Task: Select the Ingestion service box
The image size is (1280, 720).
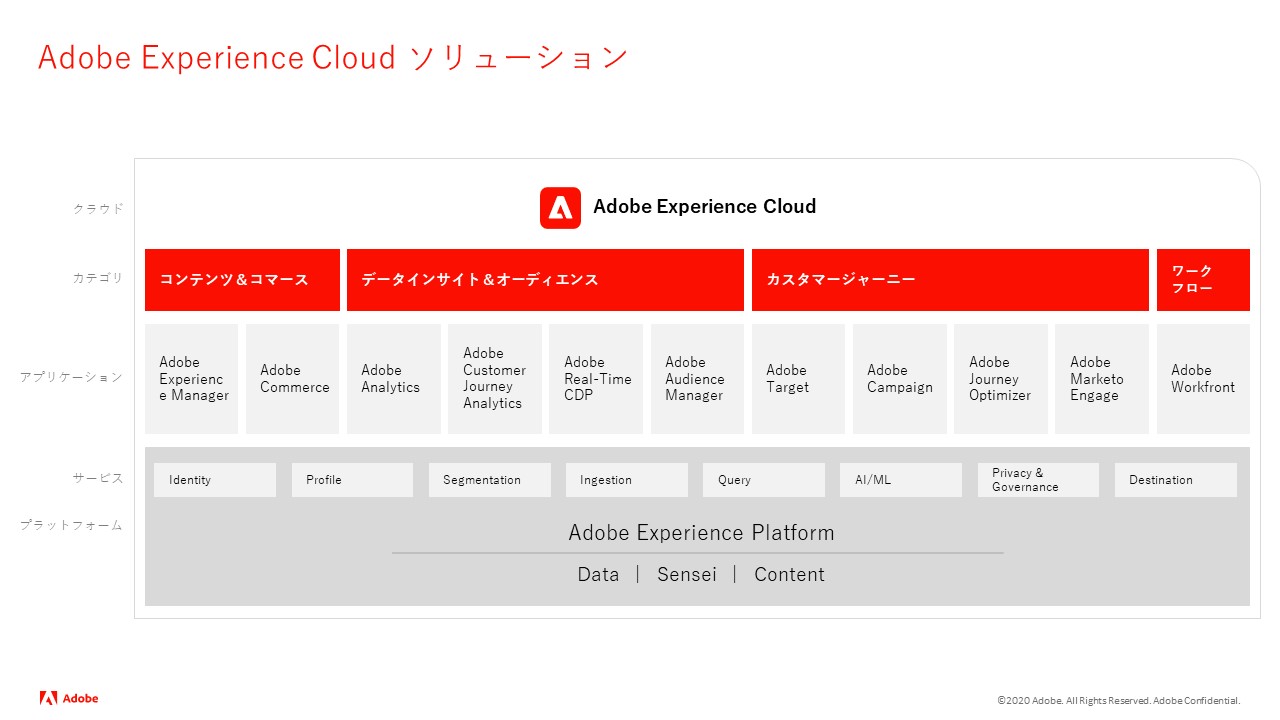Action: (627, 480)
